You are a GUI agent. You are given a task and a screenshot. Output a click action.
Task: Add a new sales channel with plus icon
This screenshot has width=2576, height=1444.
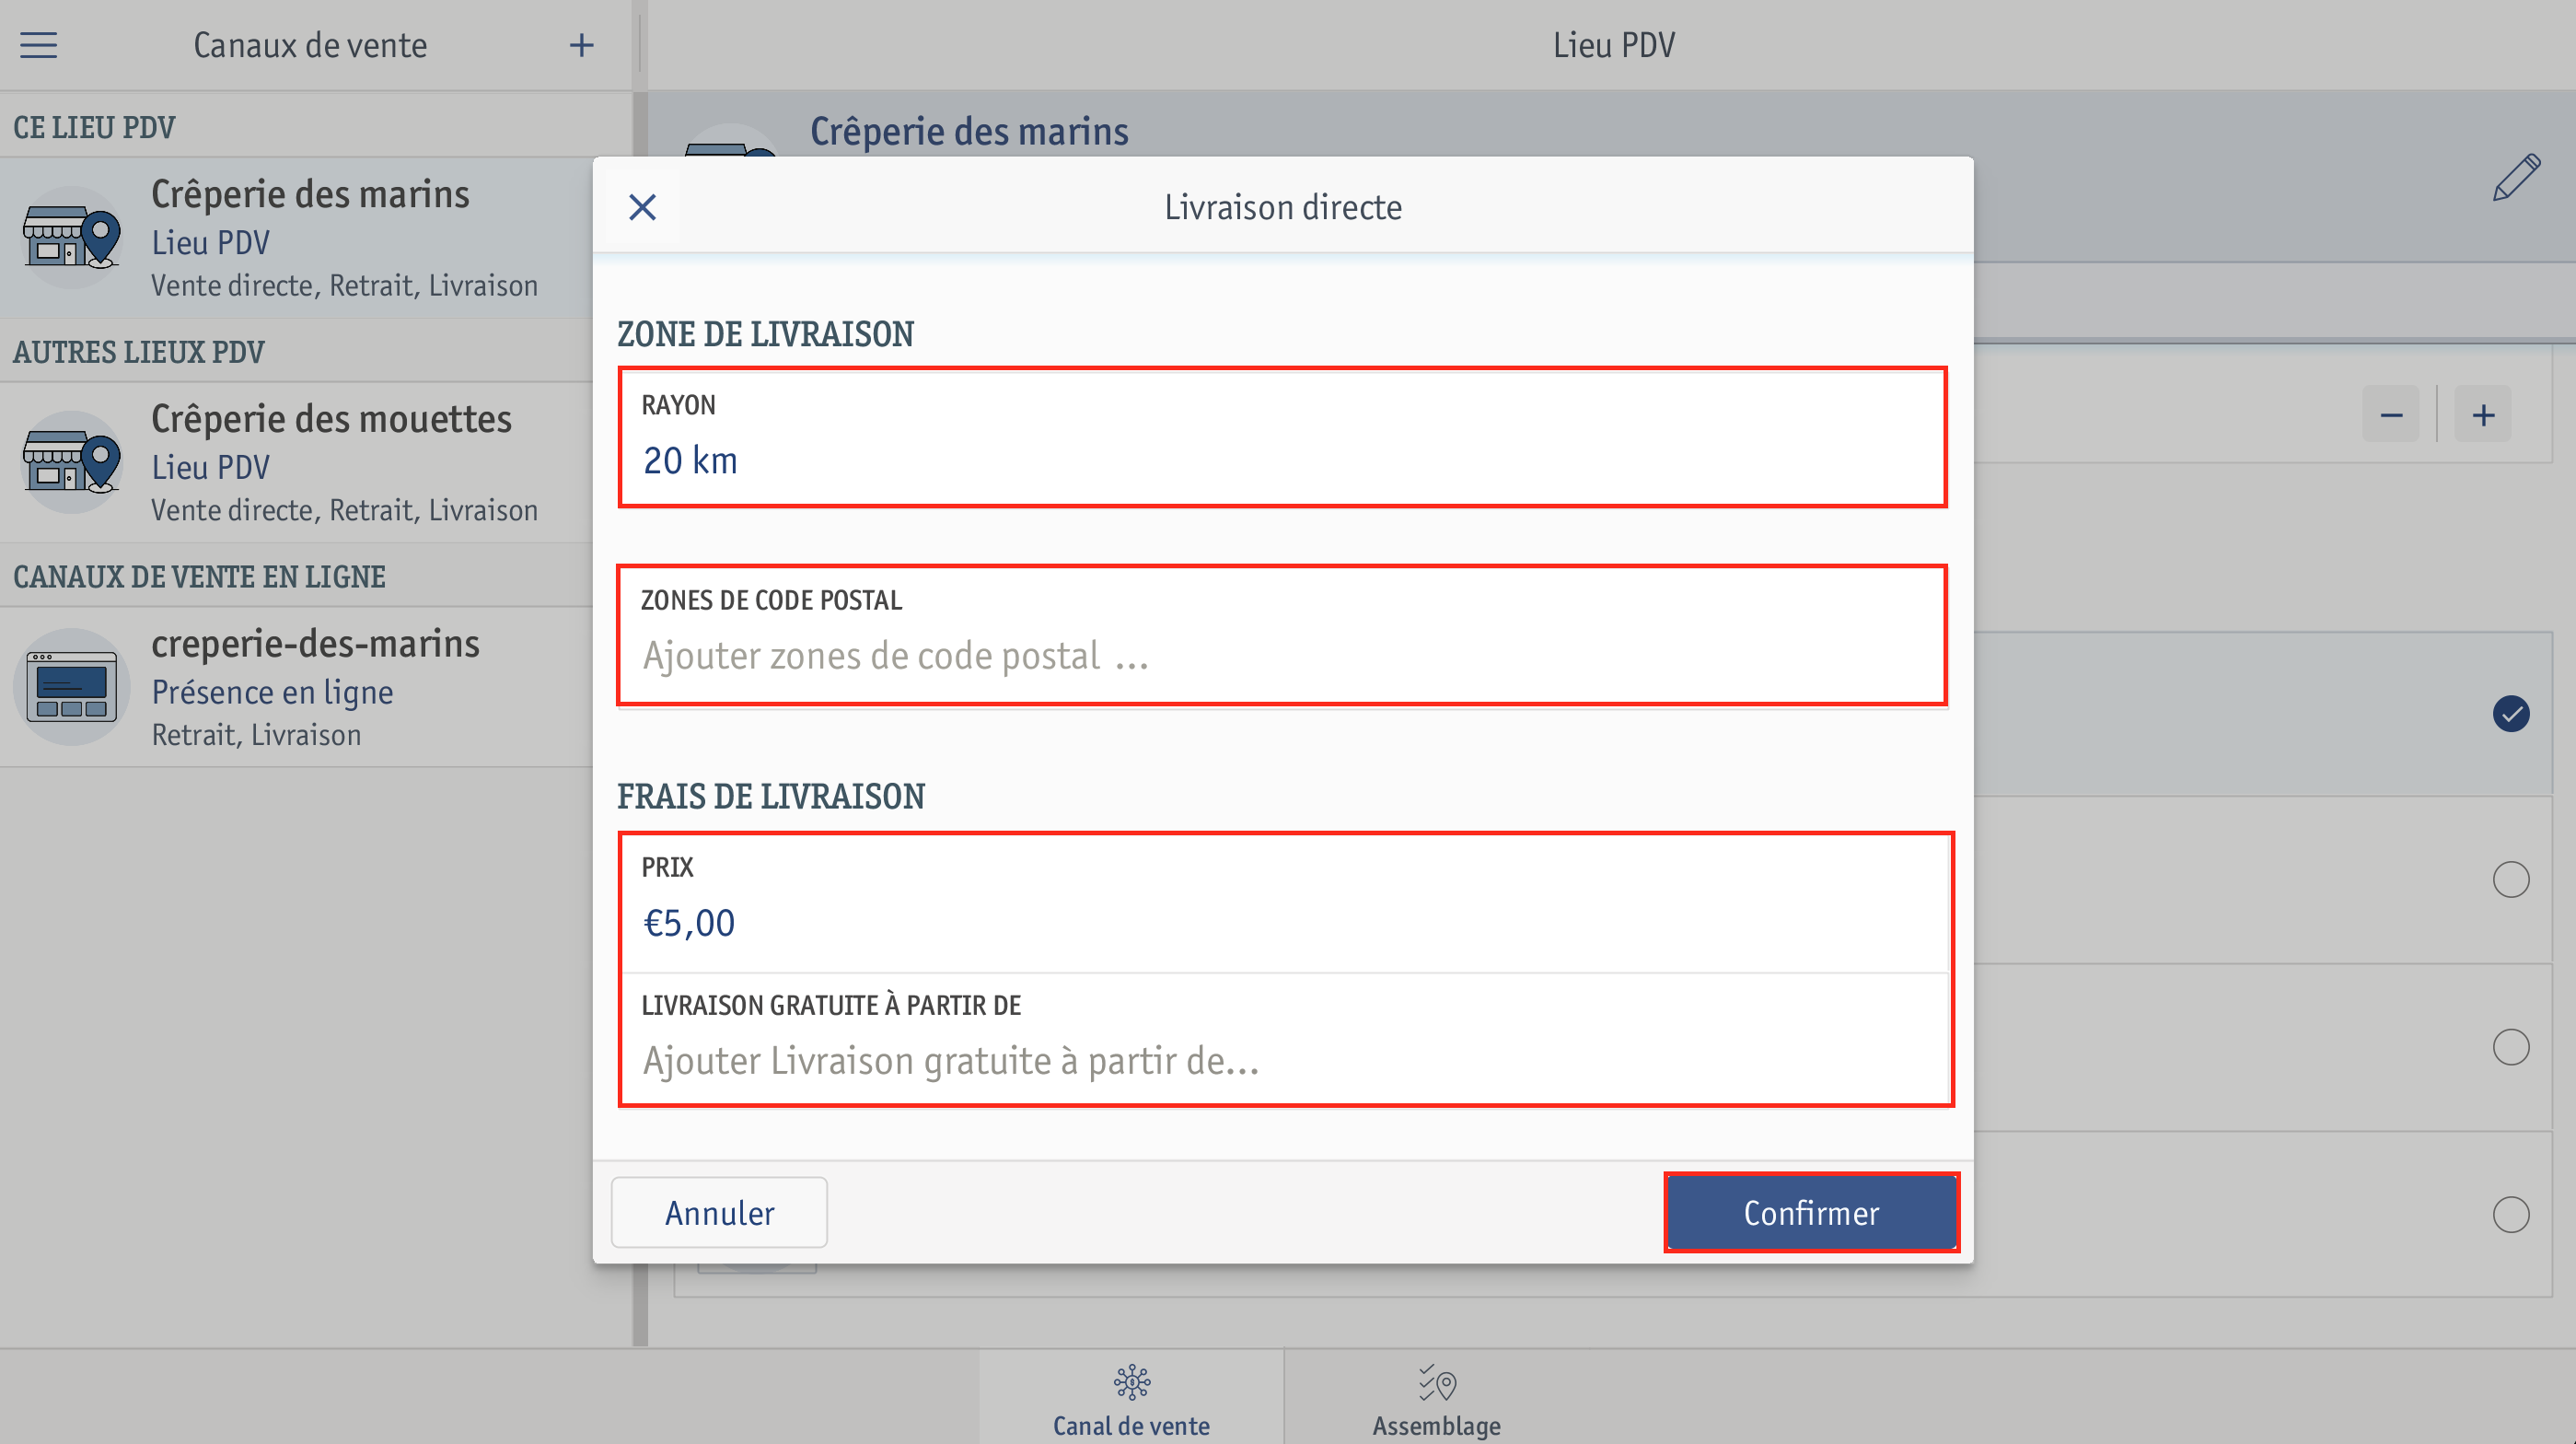(x=581, y=45)
